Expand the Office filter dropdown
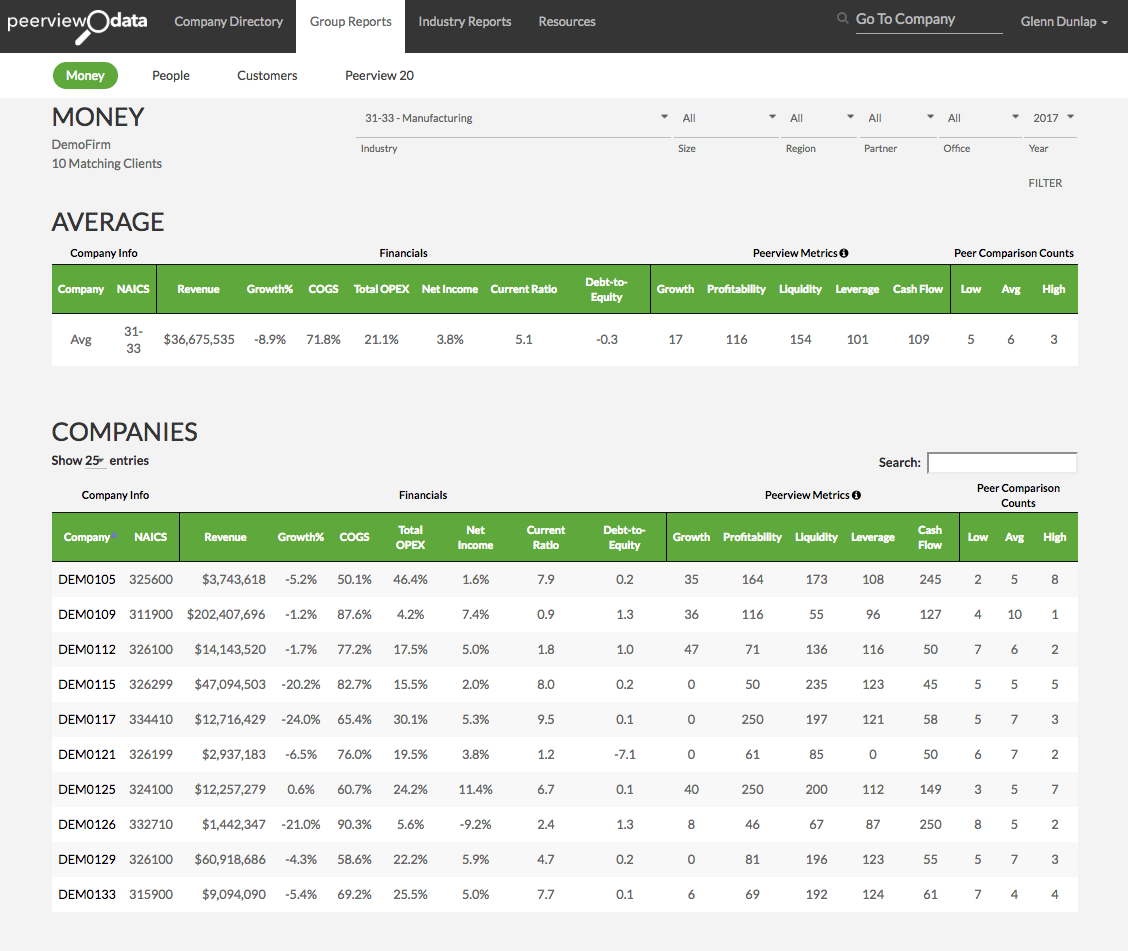1128x951 pixels. pos(980,118)
